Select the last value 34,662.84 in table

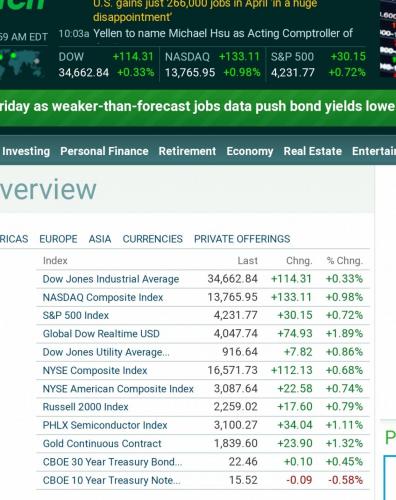click(233, 279)
